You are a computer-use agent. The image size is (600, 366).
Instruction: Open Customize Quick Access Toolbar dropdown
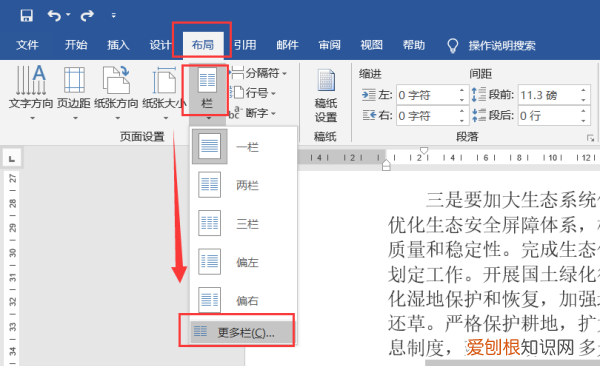pyautogui.click(x=114, y=15)
